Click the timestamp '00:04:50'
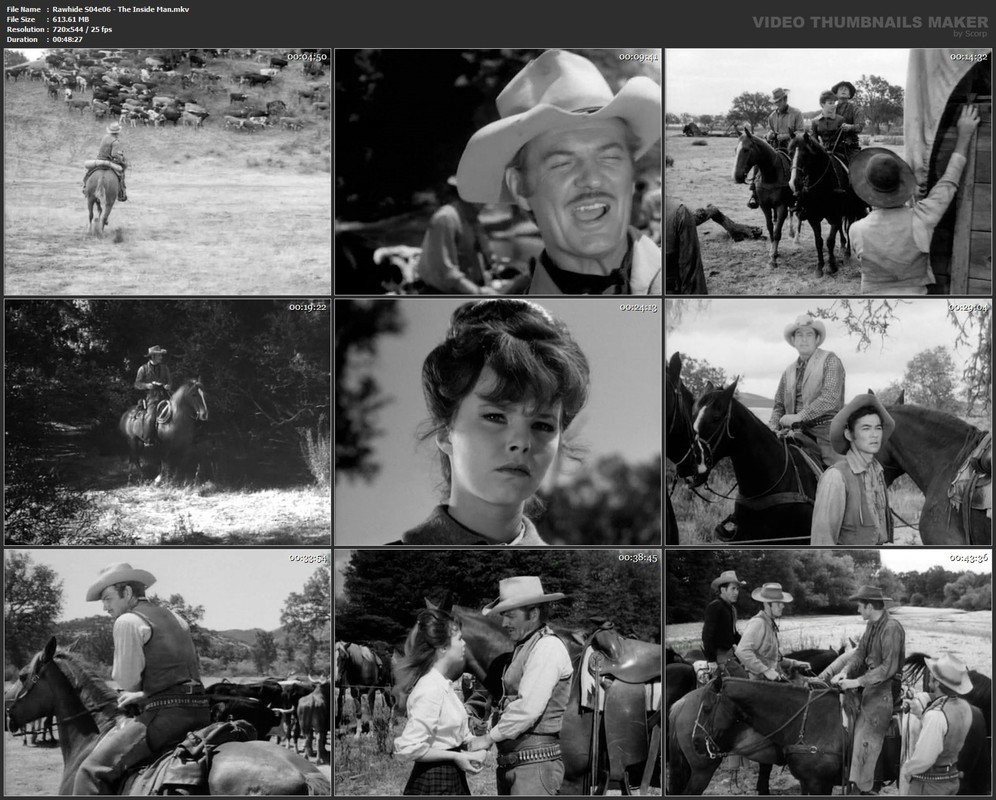The height and width of the screenshot is (800, 996). (x=307, y=57)
